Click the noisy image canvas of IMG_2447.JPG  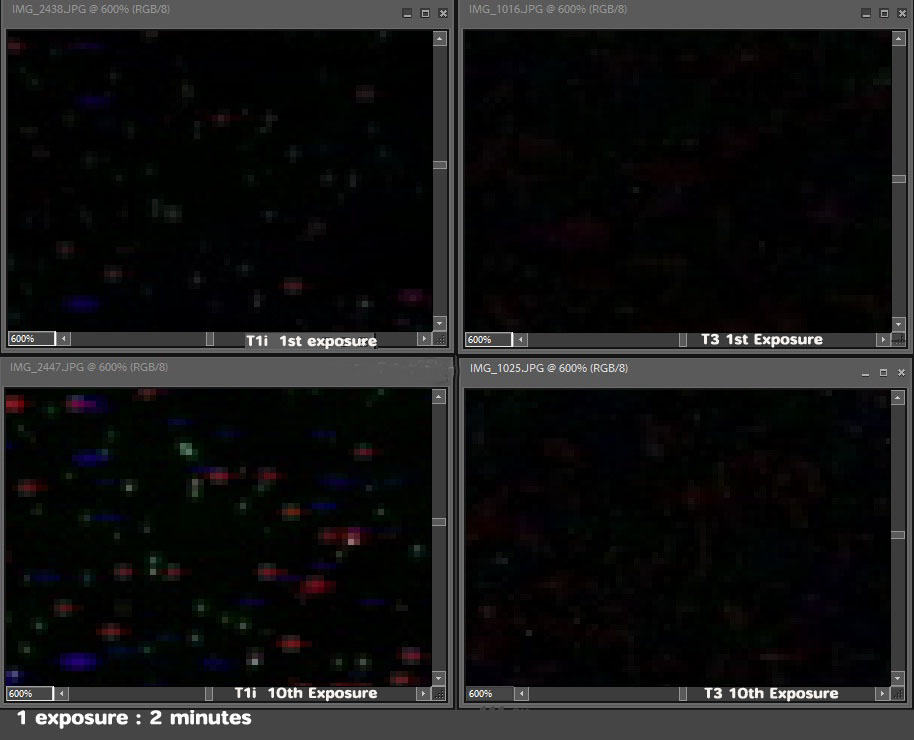[219, 536]
